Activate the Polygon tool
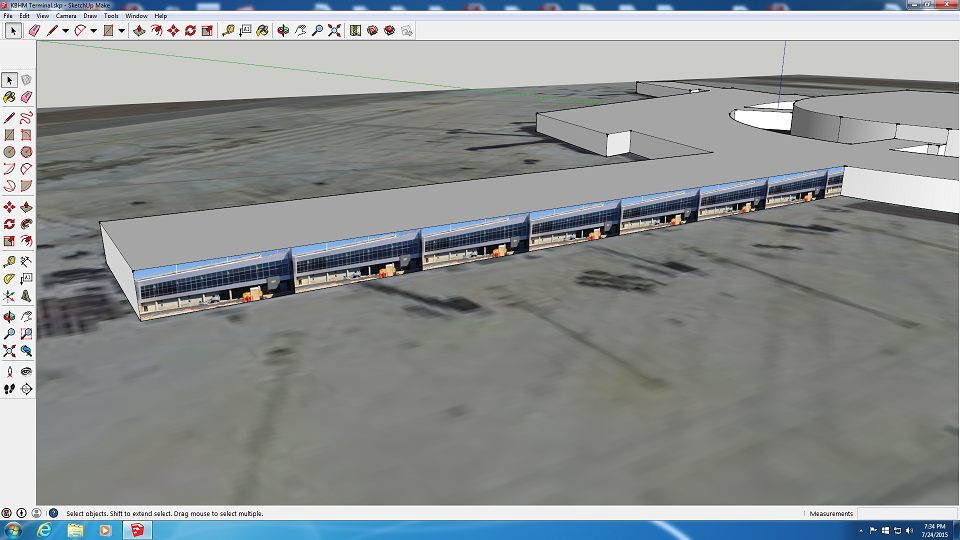 coord(26,152)
